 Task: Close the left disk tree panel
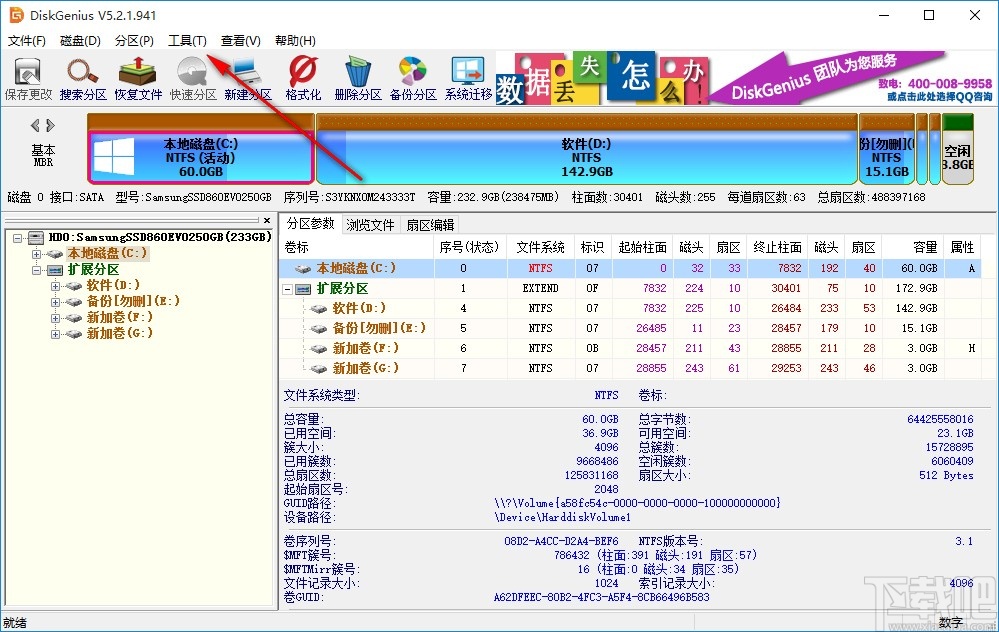tap(267, 221)
